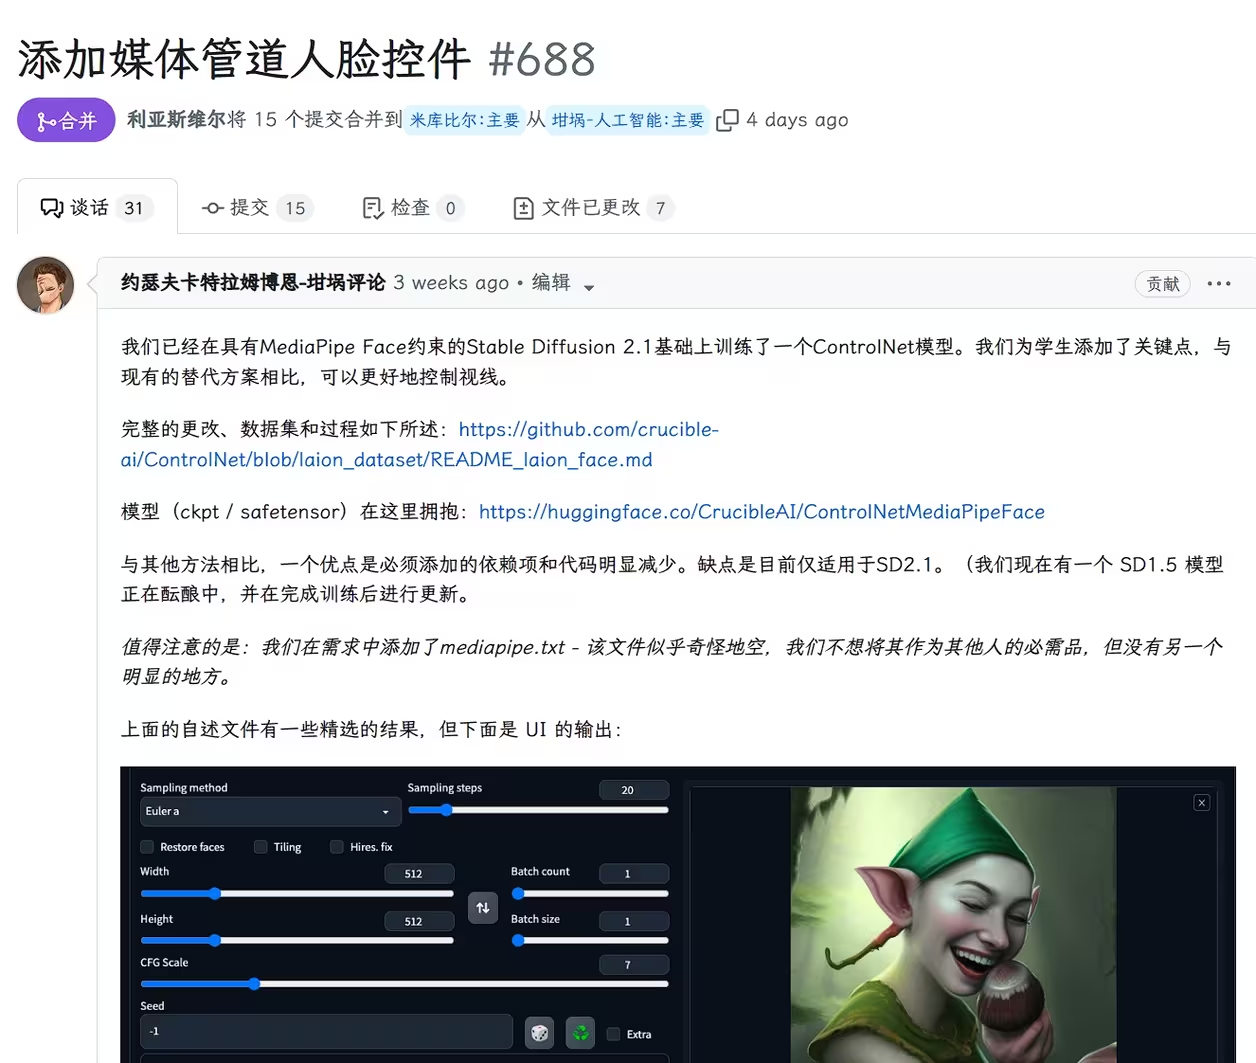This screenshot has width=1256, height=1063.
Task: Click the Sampling steps slider
Action: (538, 810)
